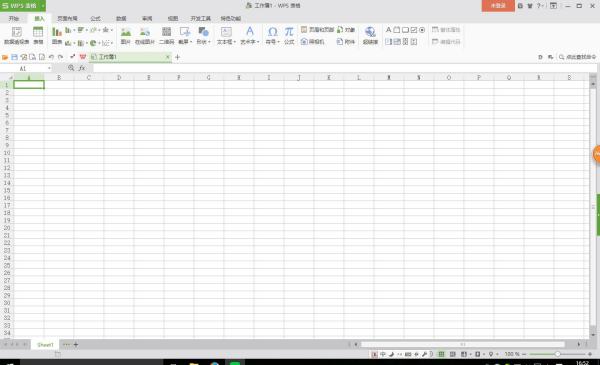Select column G header
Screen dimensions: 600x365
pos(209,77)
